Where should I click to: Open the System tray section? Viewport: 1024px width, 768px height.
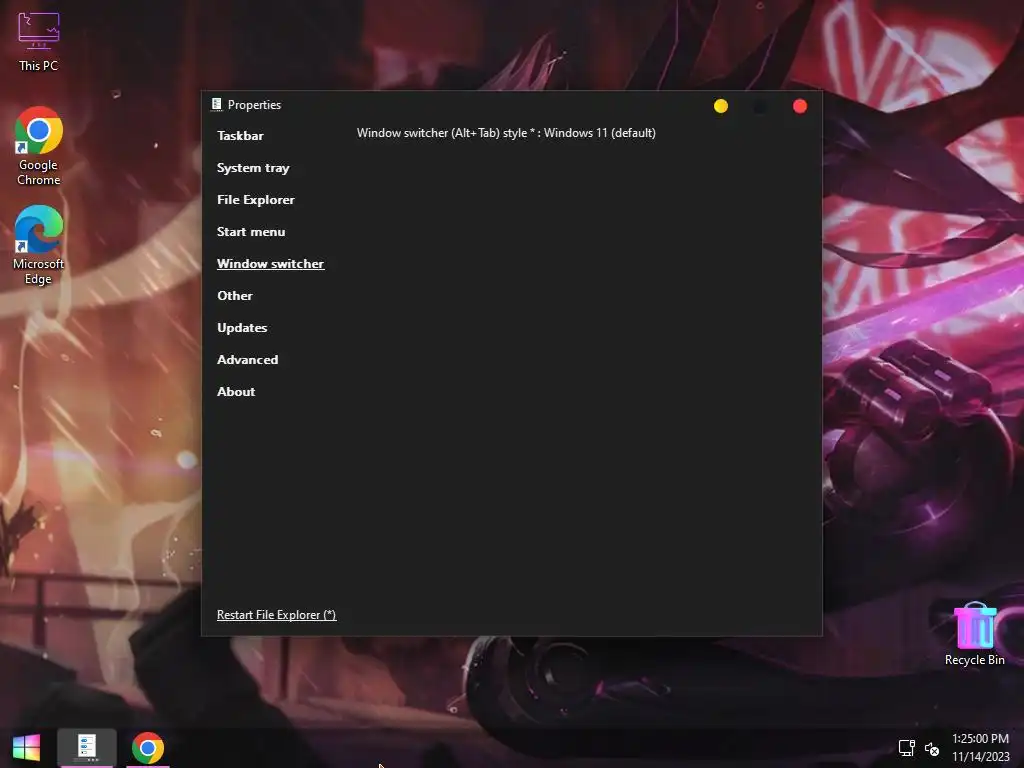pyautogui.click(x=253, y=168)
